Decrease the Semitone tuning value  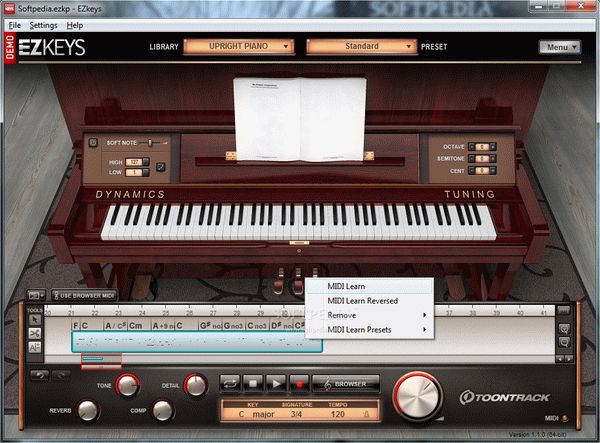coord(471,158)
